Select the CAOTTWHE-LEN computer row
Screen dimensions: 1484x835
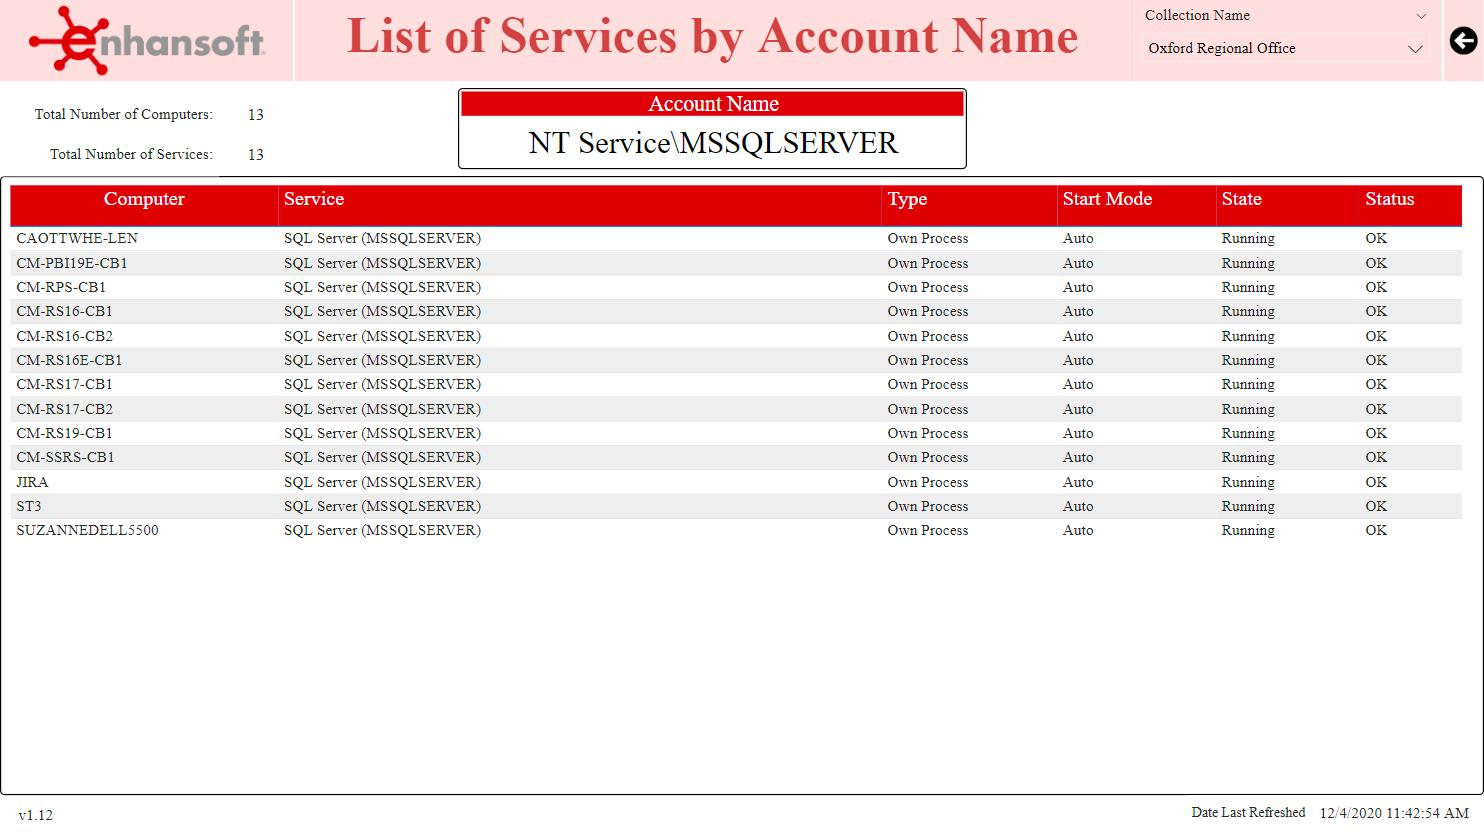point(76,238)
